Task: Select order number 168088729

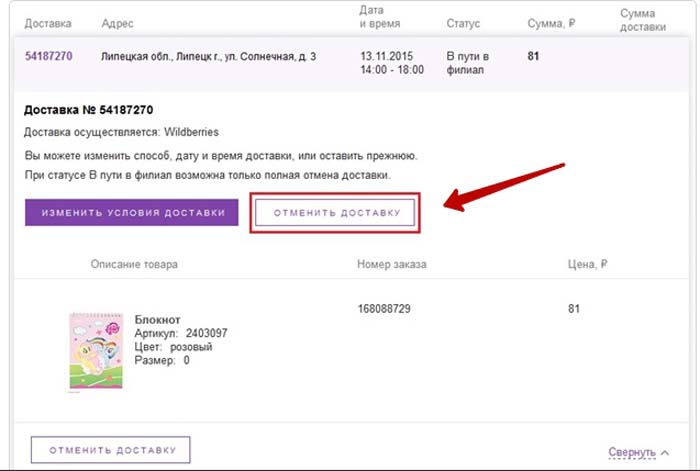Action: [384, 308]
